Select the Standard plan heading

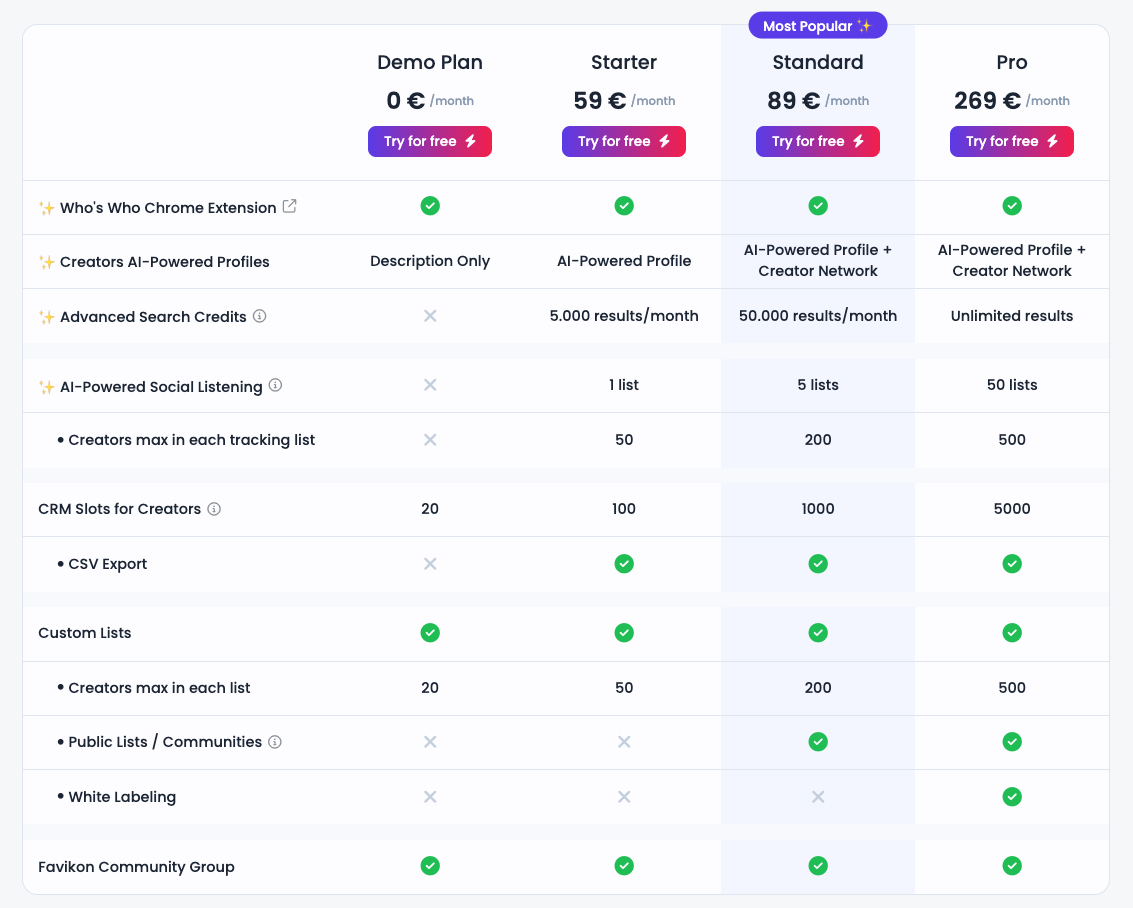tap(817, 62)
